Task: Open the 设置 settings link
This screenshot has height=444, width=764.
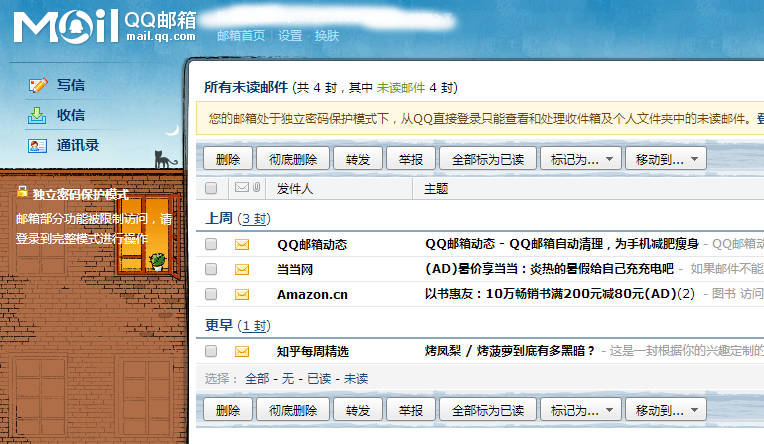Action: [x=290, y=36]
